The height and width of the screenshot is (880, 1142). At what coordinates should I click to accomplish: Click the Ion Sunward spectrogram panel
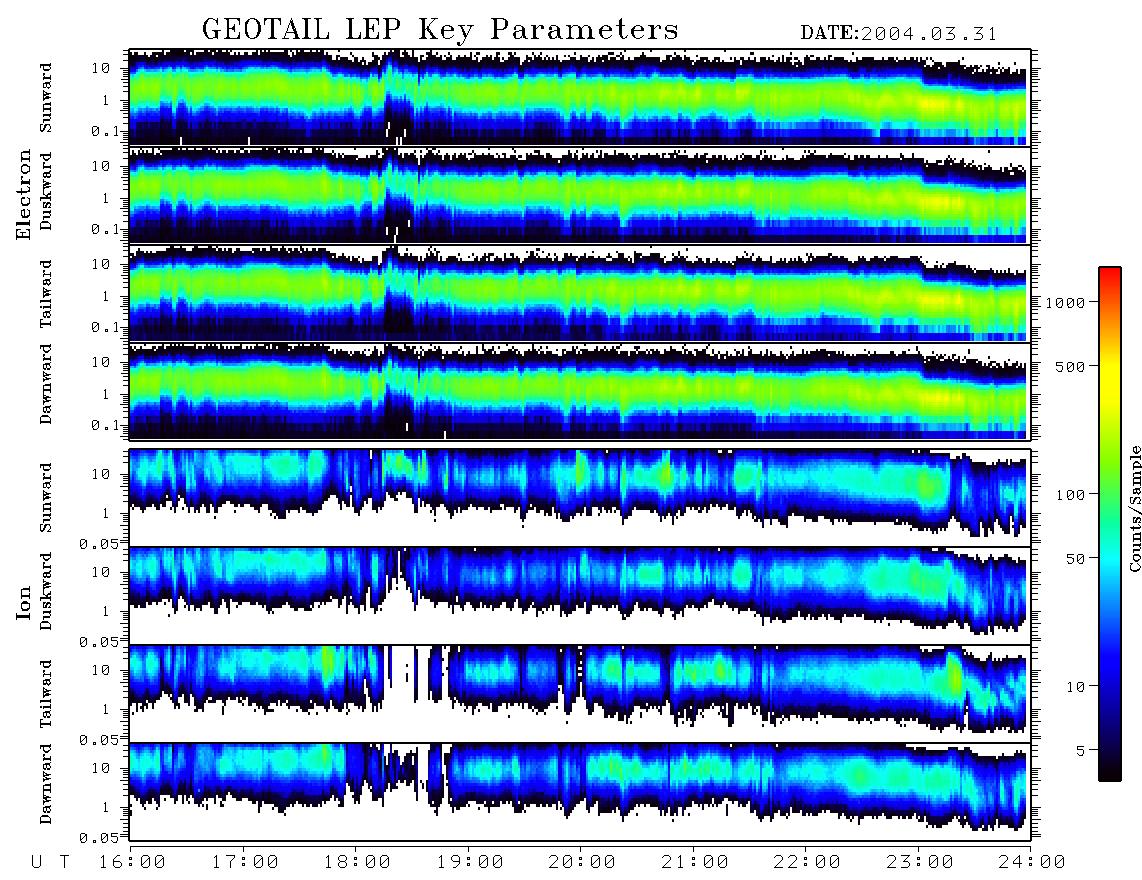coord(580,497)
